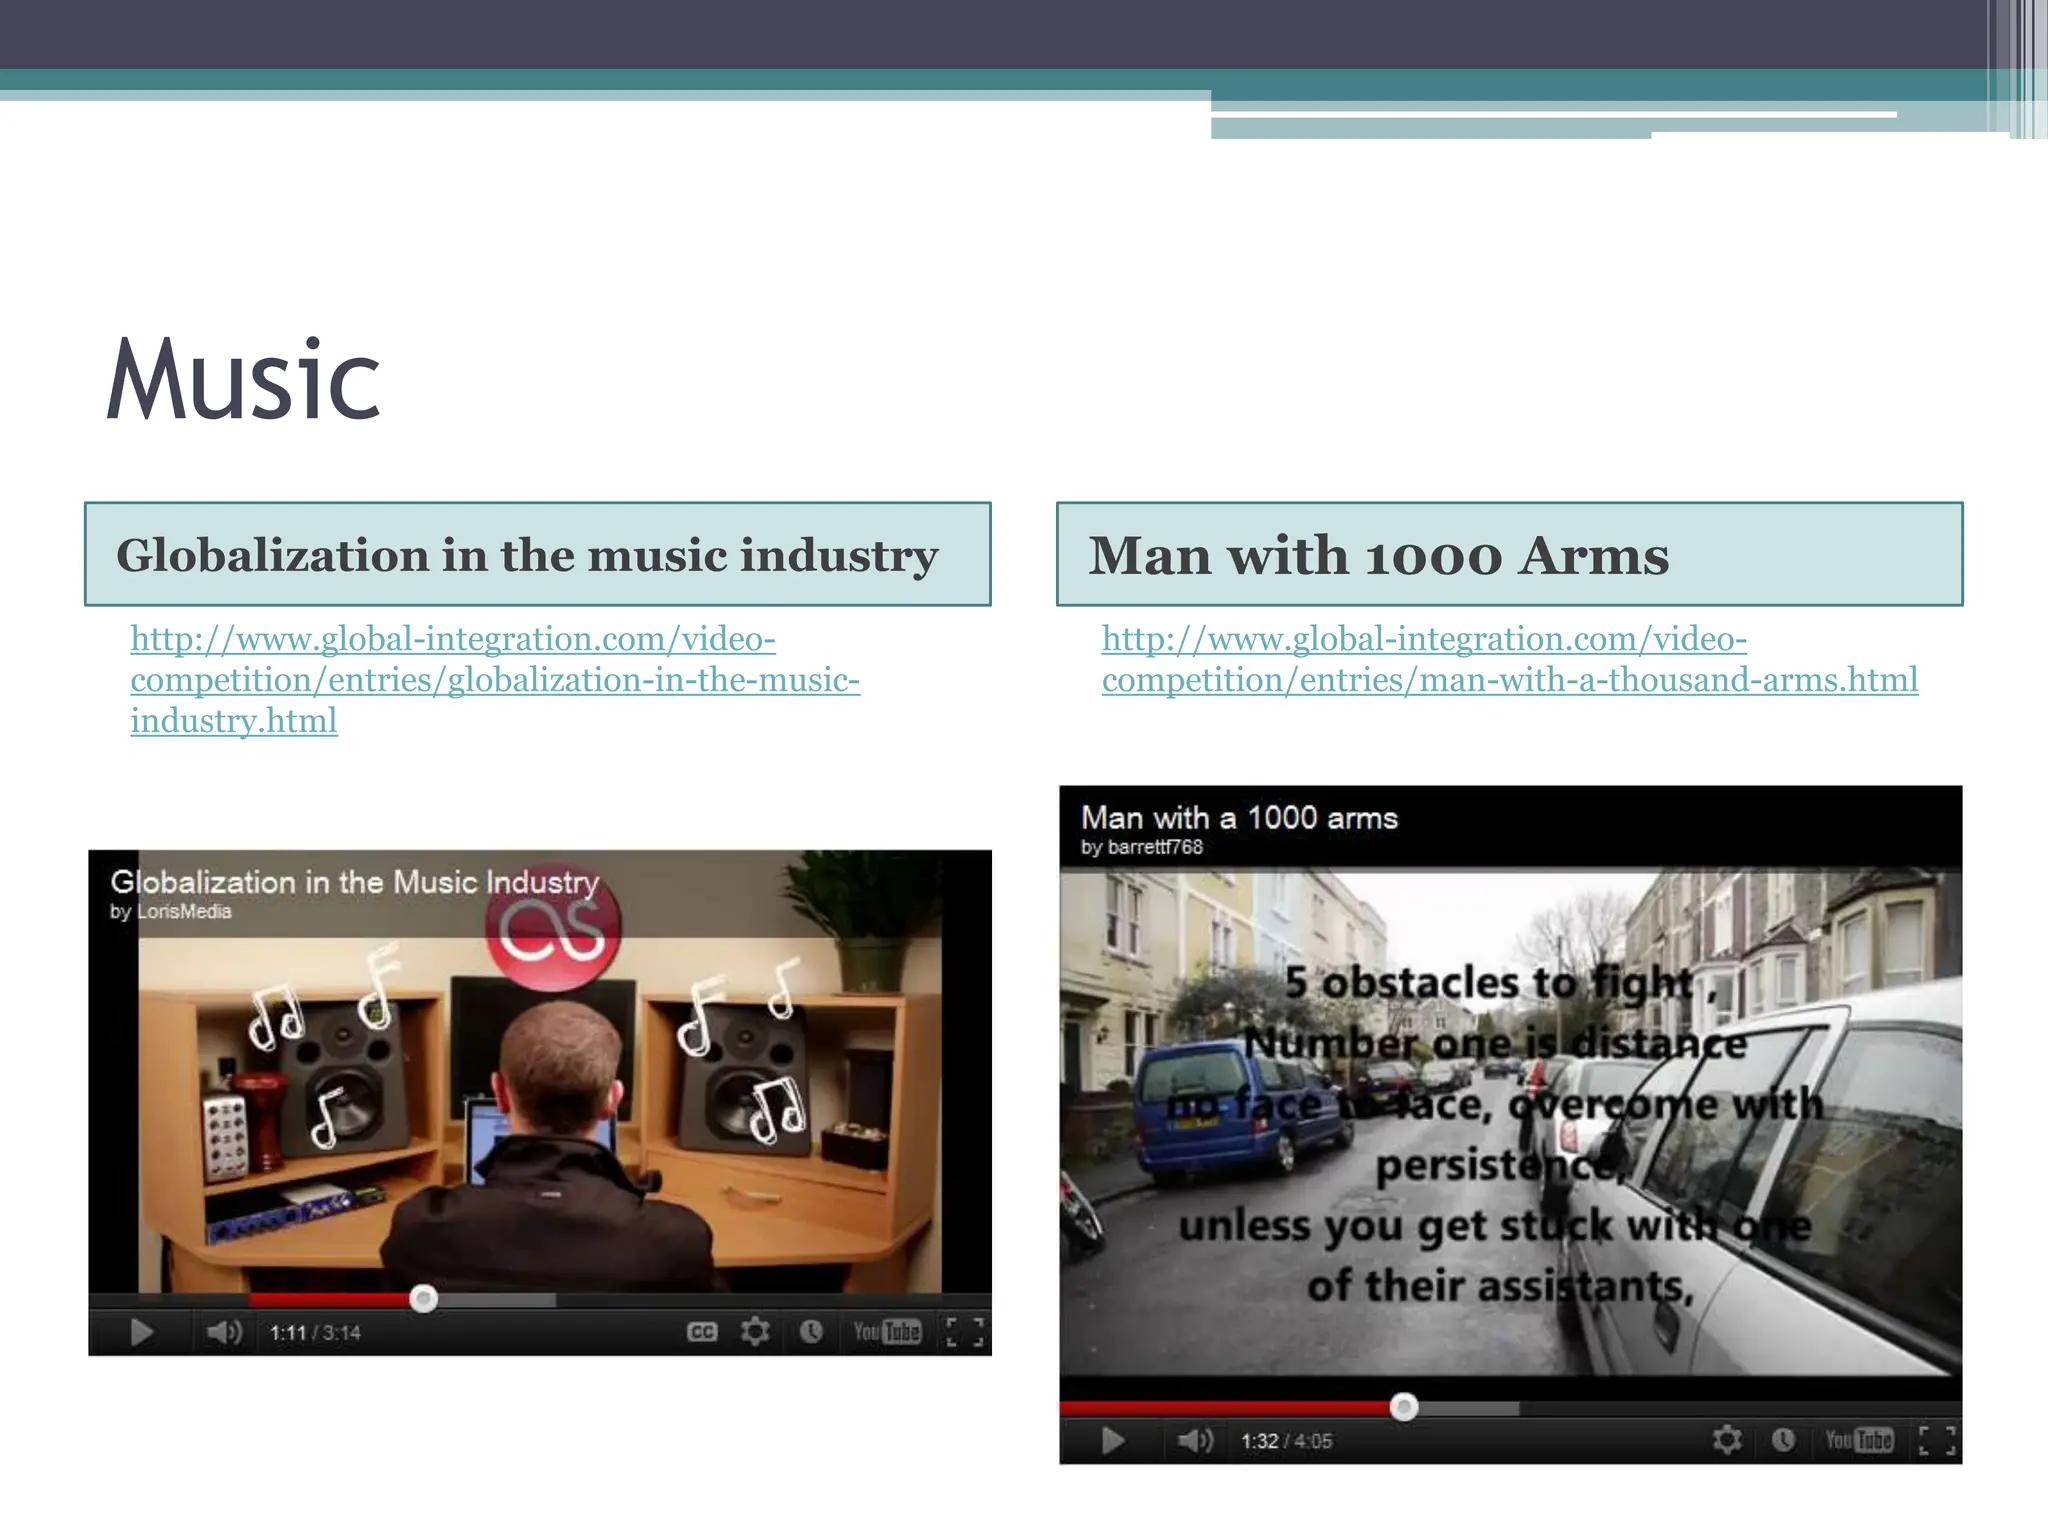Screen dimensions: 2048x1536
Task: Play the Man with a 1000 arms video
Action: (1112, 1440)
